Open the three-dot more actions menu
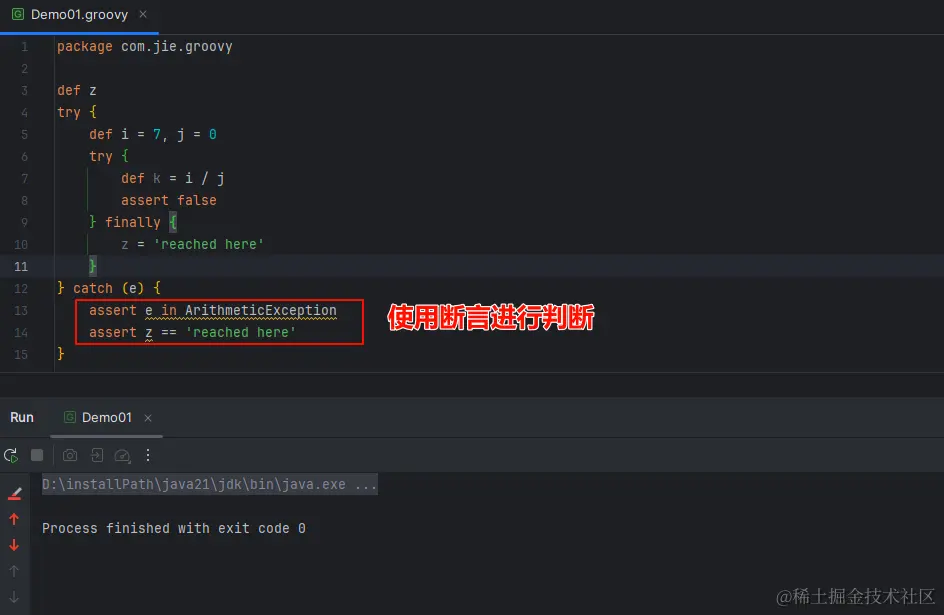The width and height of the screenshot is (944, 615). click(x=148, y=455)
